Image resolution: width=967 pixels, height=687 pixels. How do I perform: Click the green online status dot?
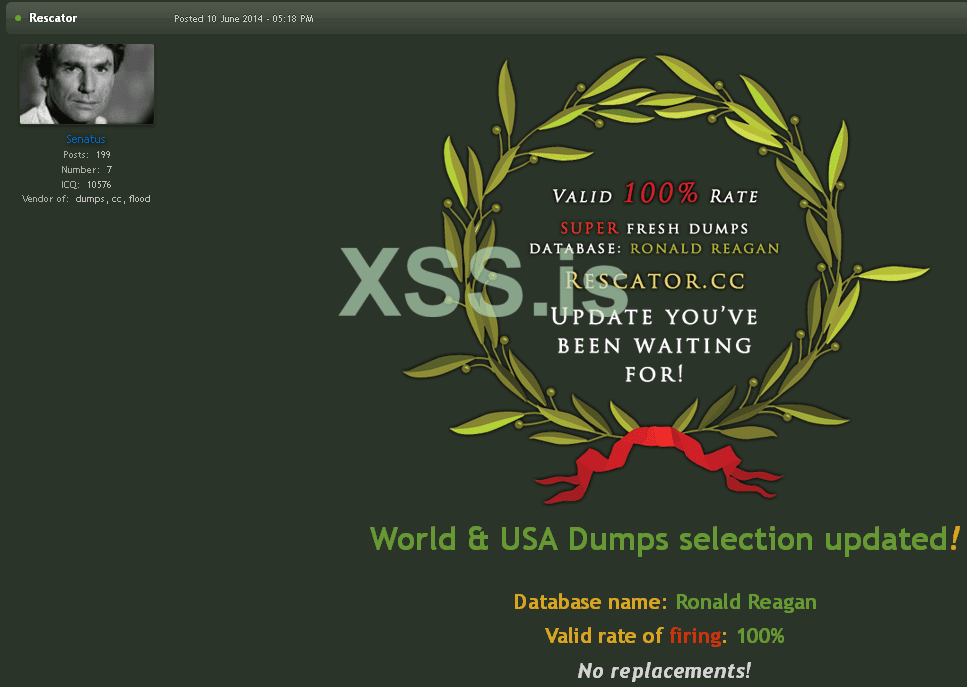point(18,18)
